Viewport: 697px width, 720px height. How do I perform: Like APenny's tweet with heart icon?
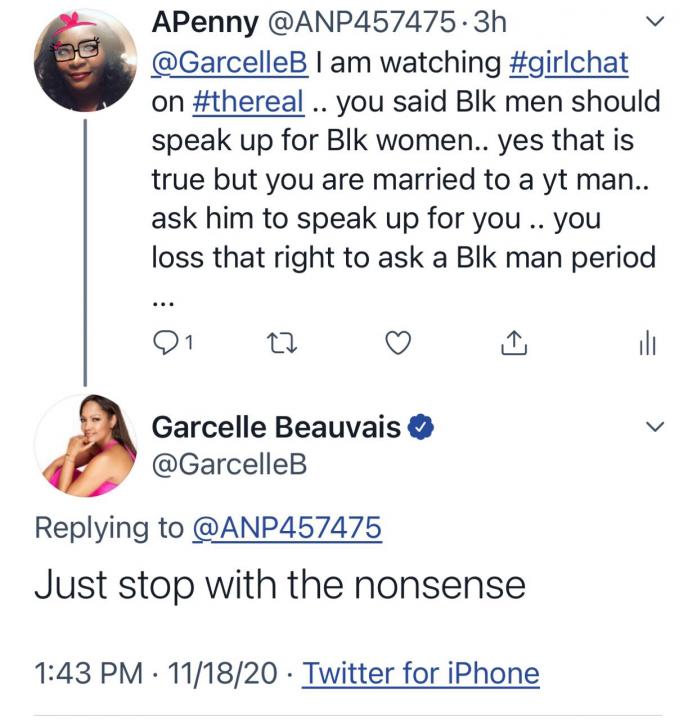(398, 343)
